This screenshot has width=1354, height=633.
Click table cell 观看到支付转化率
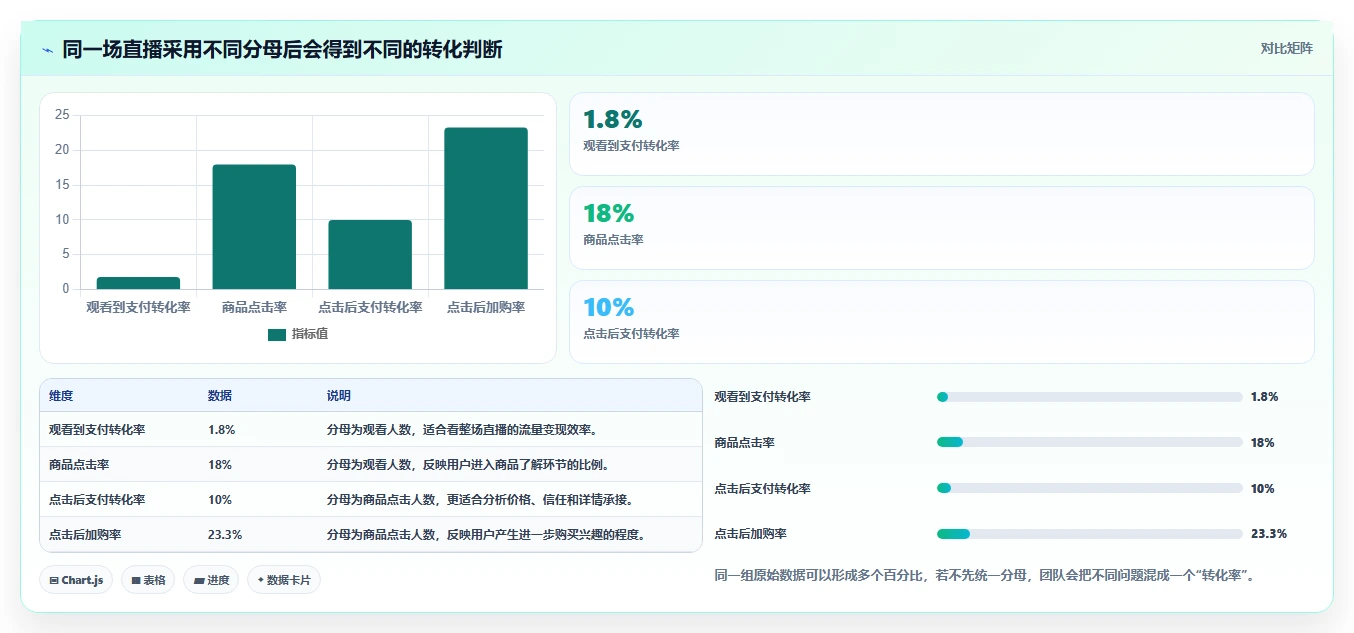coord(97,430)
